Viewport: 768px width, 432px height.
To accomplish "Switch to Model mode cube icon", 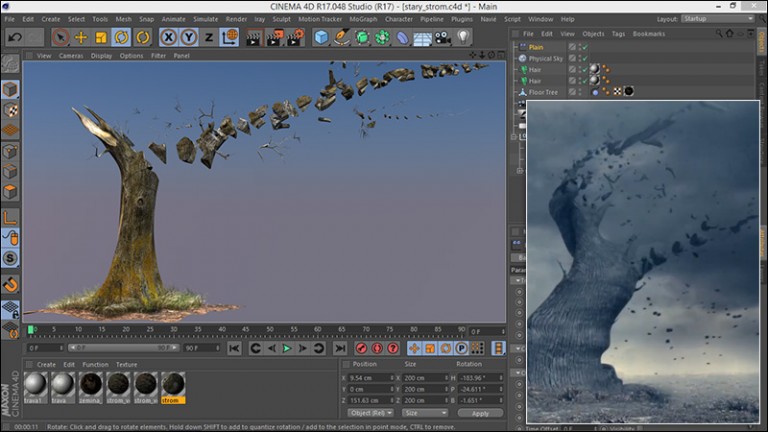I will point(10,90).
